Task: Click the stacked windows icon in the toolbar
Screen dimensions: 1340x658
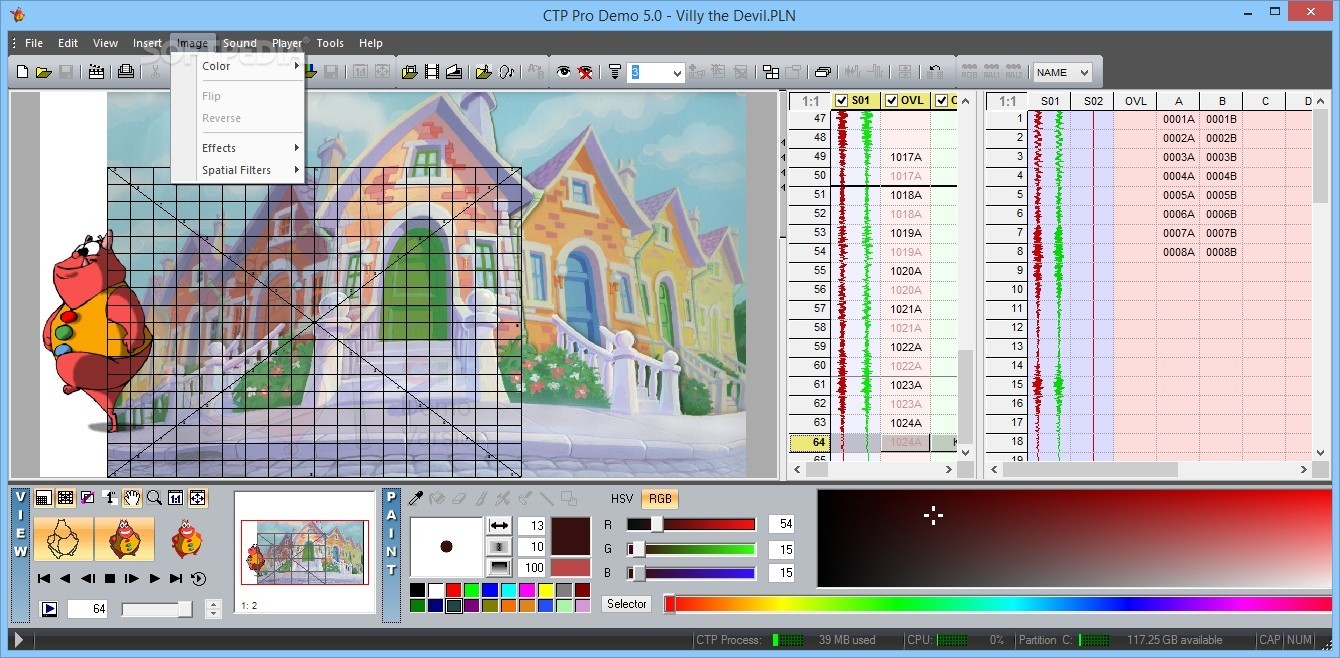Action: [822, 72]
